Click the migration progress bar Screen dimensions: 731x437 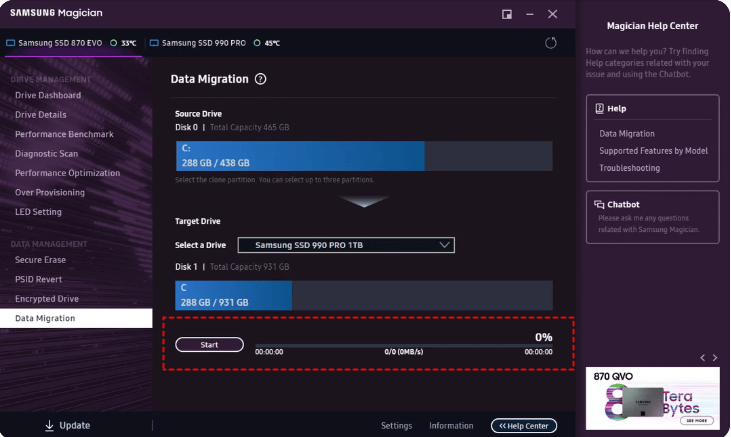[x=404, y=346]
